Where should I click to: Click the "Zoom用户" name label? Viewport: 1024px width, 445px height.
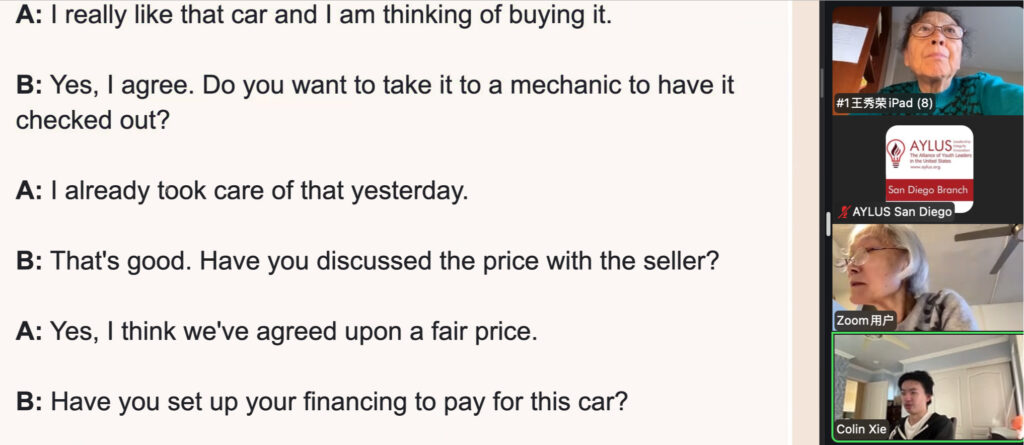(865, 321)
